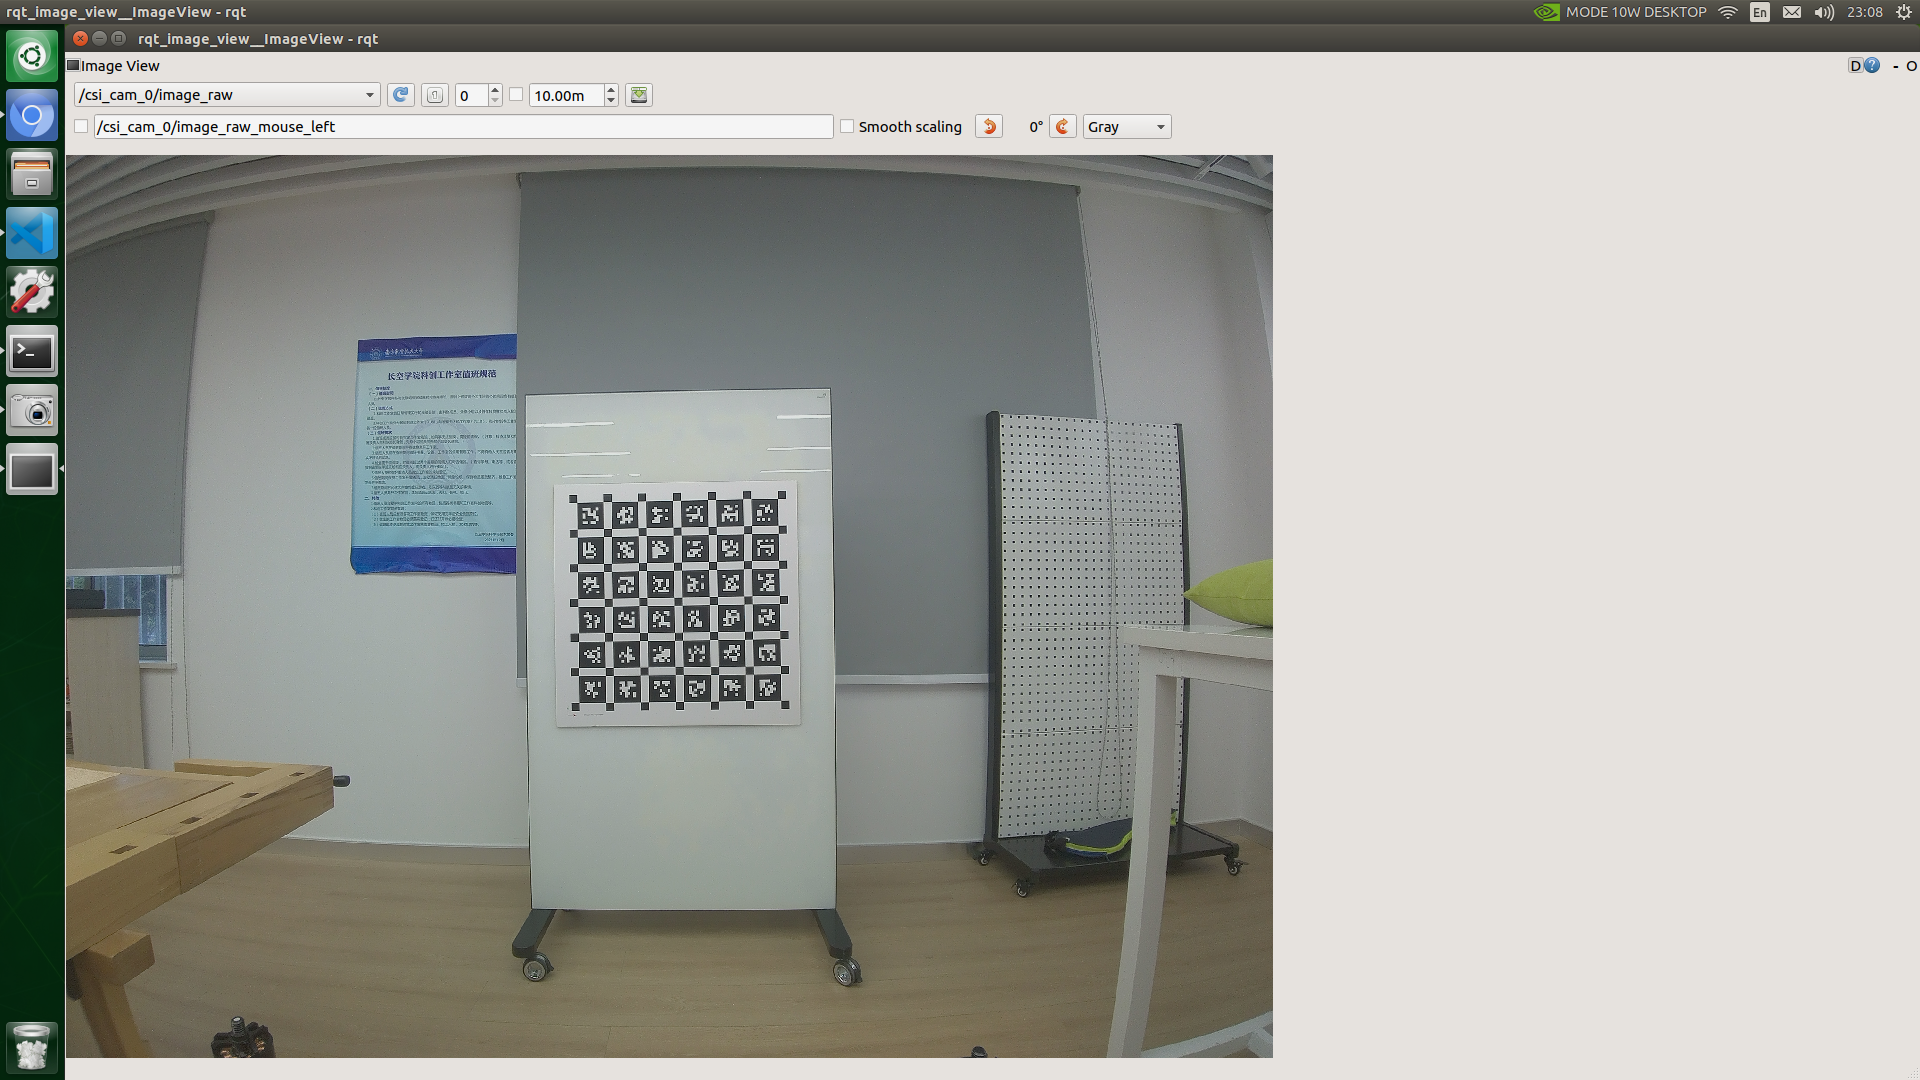The height and width of the screenshot is (1080, 1920).
Task: Rotate the image clockwise
Action: click(1062, 126)
